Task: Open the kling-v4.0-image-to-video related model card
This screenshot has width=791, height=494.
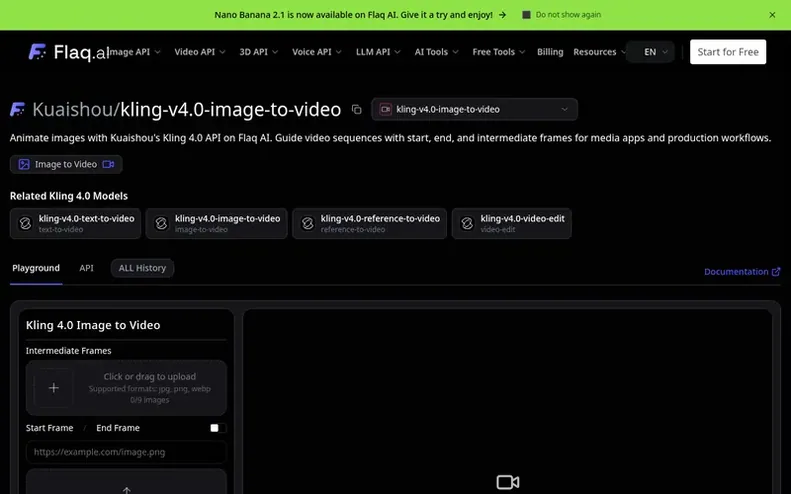Action: coord(216,223)
